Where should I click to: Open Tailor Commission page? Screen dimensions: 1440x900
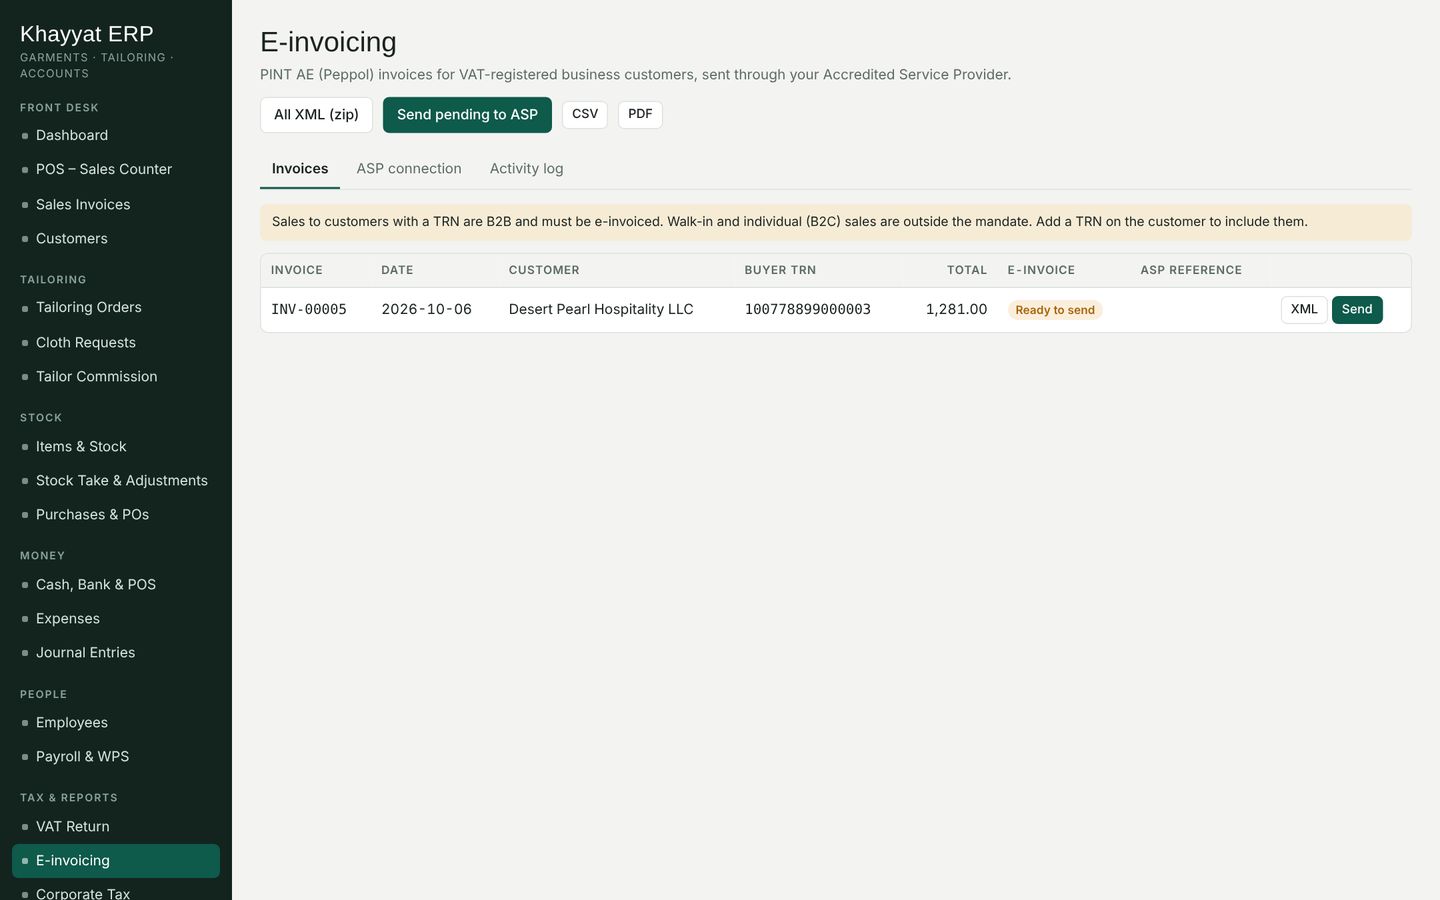[x=116, y=376]
